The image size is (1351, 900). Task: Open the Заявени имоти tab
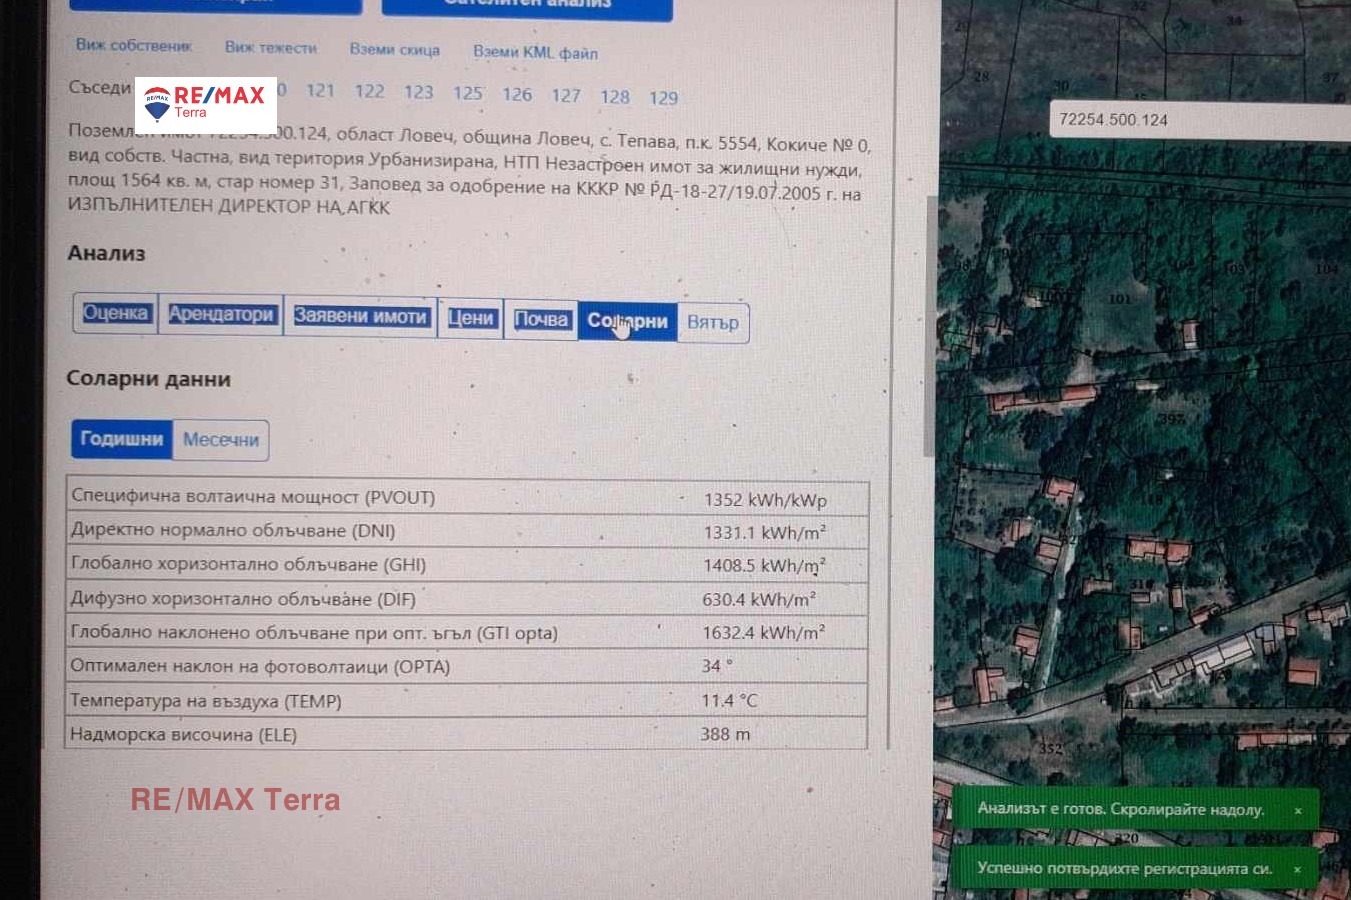(x=360, y=317)
